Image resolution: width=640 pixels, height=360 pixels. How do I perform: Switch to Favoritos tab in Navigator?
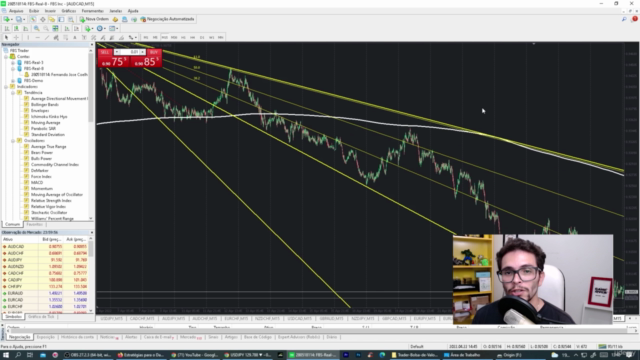(x=34, y=224)
